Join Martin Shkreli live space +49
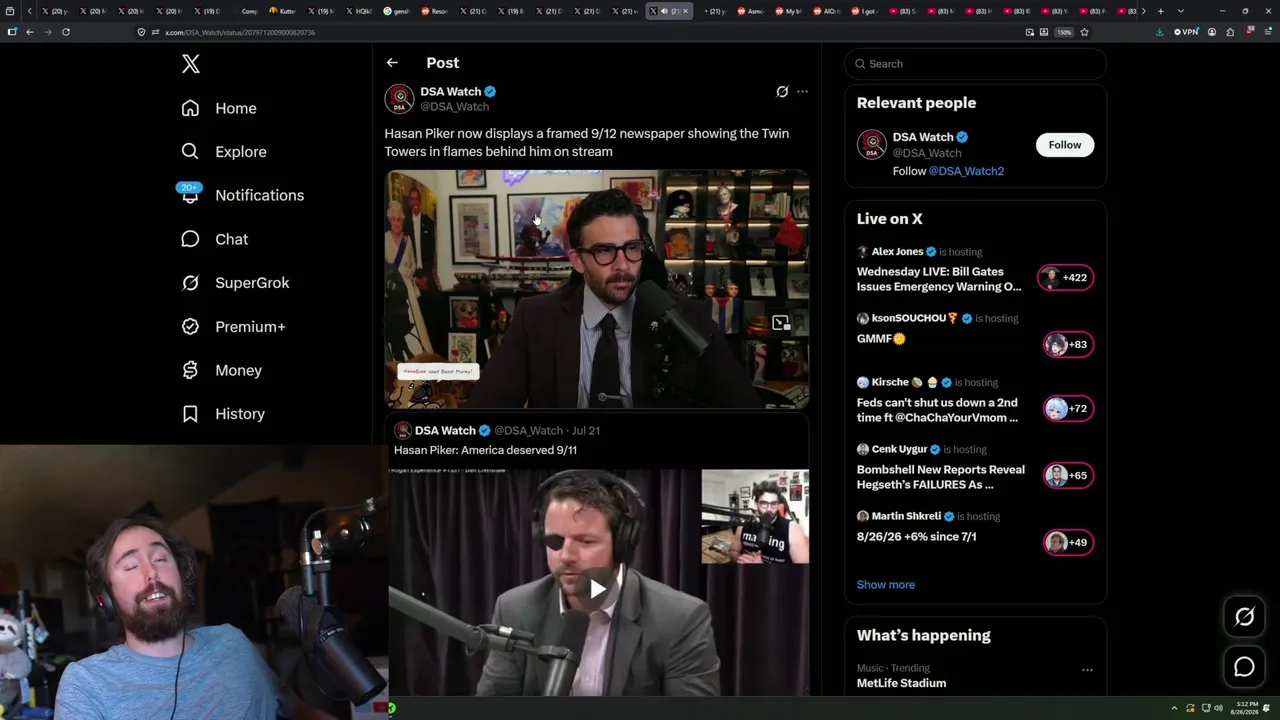Viewport: 1280px width, 720px height. pyautogui.click(x=1068, y=543)
